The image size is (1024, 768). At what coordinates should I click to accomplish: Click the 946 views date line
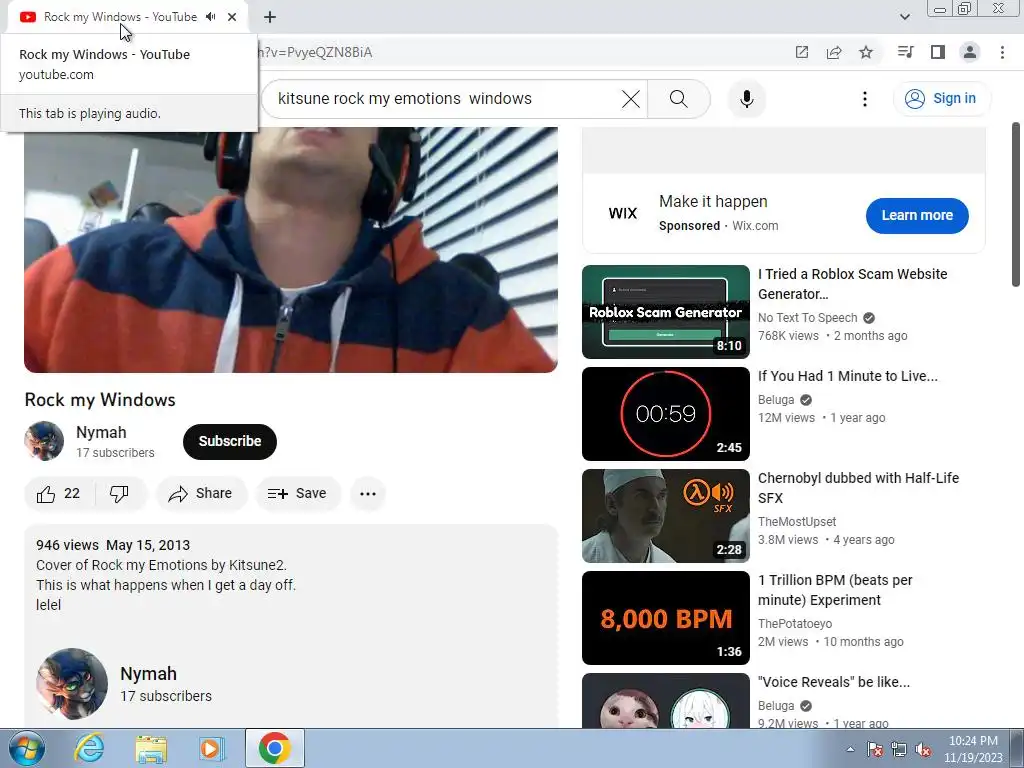113,545
